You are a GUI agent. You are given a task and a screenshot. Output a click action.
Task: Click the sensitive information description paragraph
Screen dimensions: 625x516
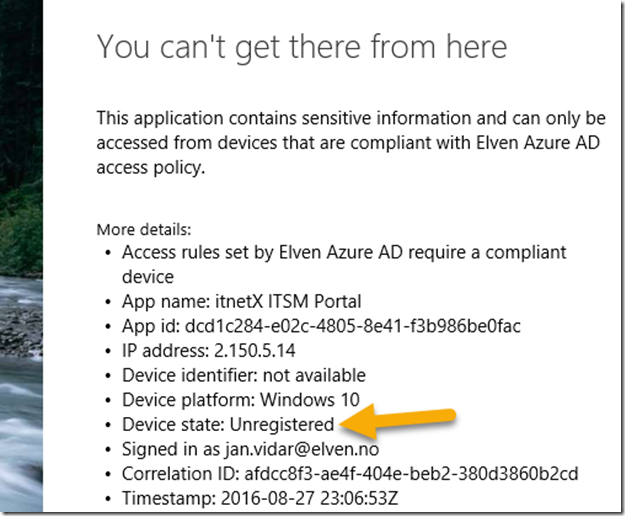351,143
